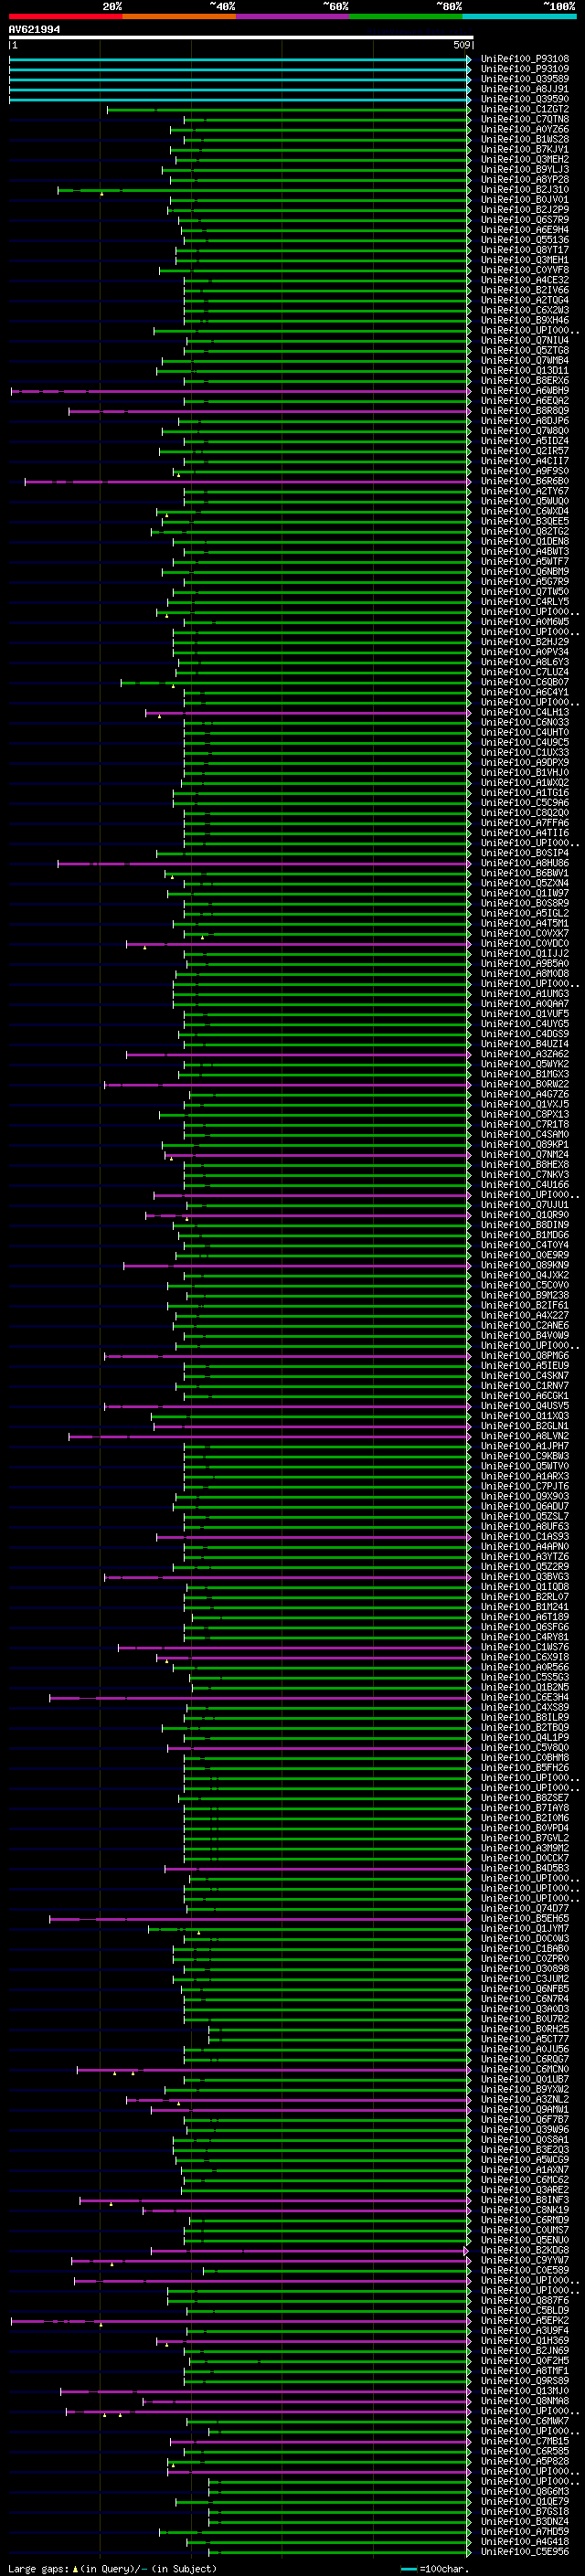
Task: Select hit label UniRef100_B7KJV1
Action: tap(525, 149)
